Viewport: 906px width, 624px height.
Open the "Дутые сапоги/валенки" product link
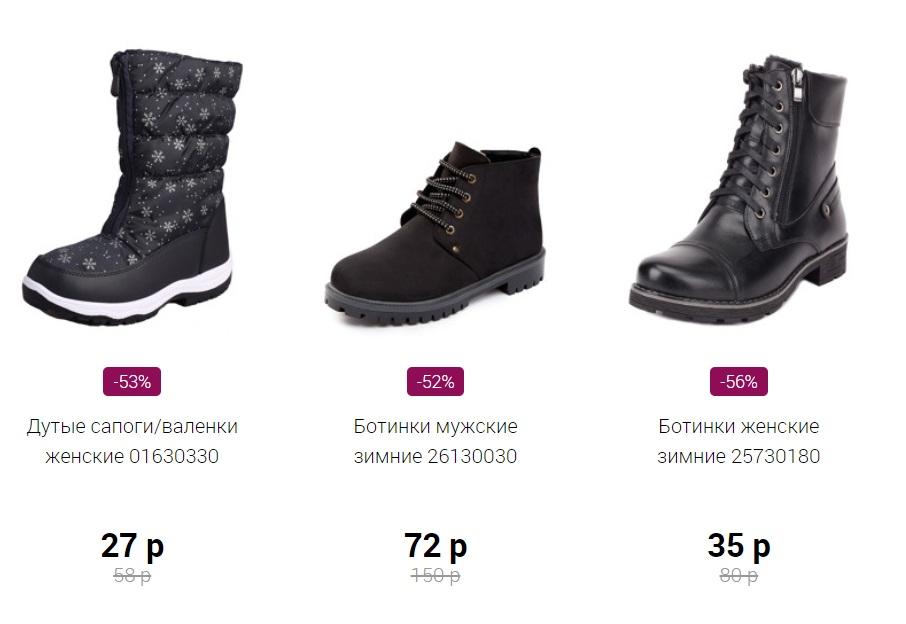tap(132, 426)
